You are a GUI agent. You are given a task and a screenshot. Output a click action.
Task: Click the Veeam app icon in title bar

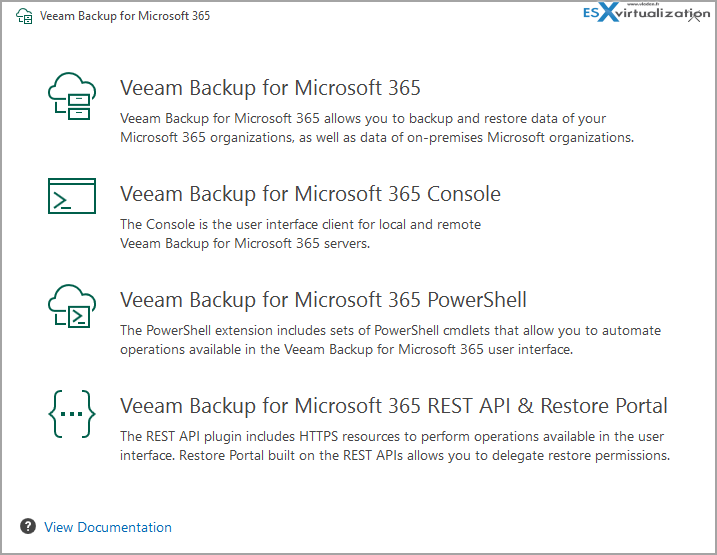(x=24, y=16)
